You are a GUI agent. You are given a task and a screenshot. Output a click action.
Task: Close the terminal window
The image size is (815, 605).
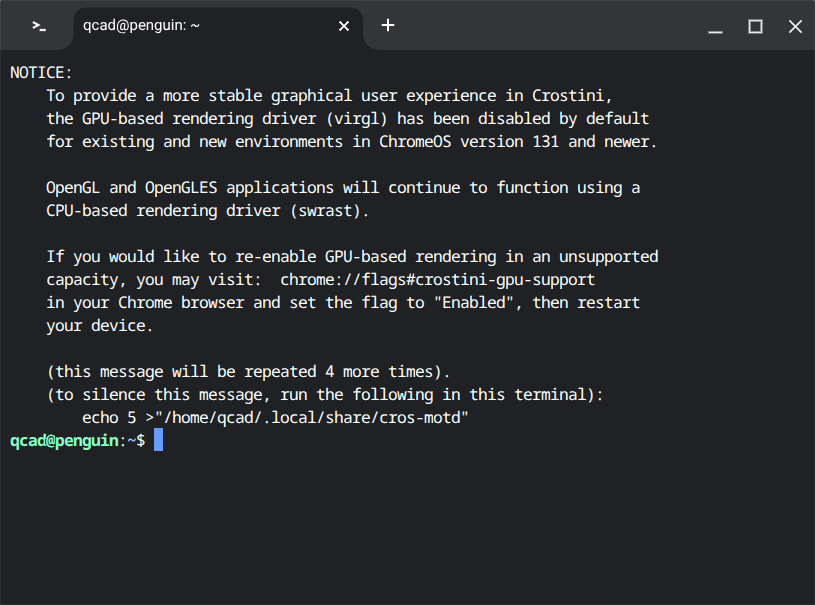pos(795,27)
